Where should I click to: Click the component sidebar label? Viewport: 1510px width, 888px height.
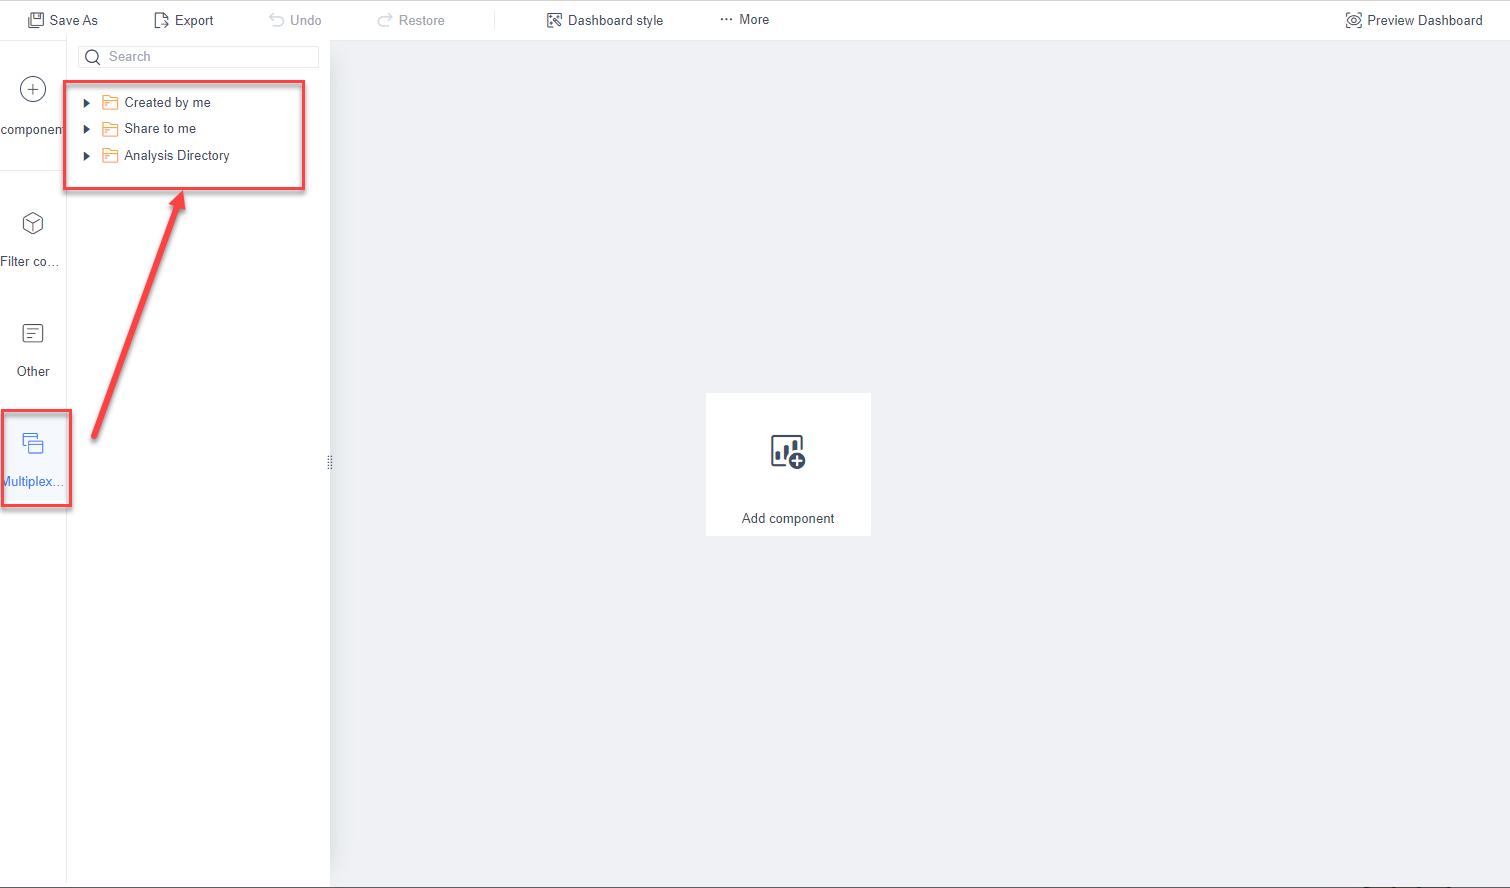33,129
